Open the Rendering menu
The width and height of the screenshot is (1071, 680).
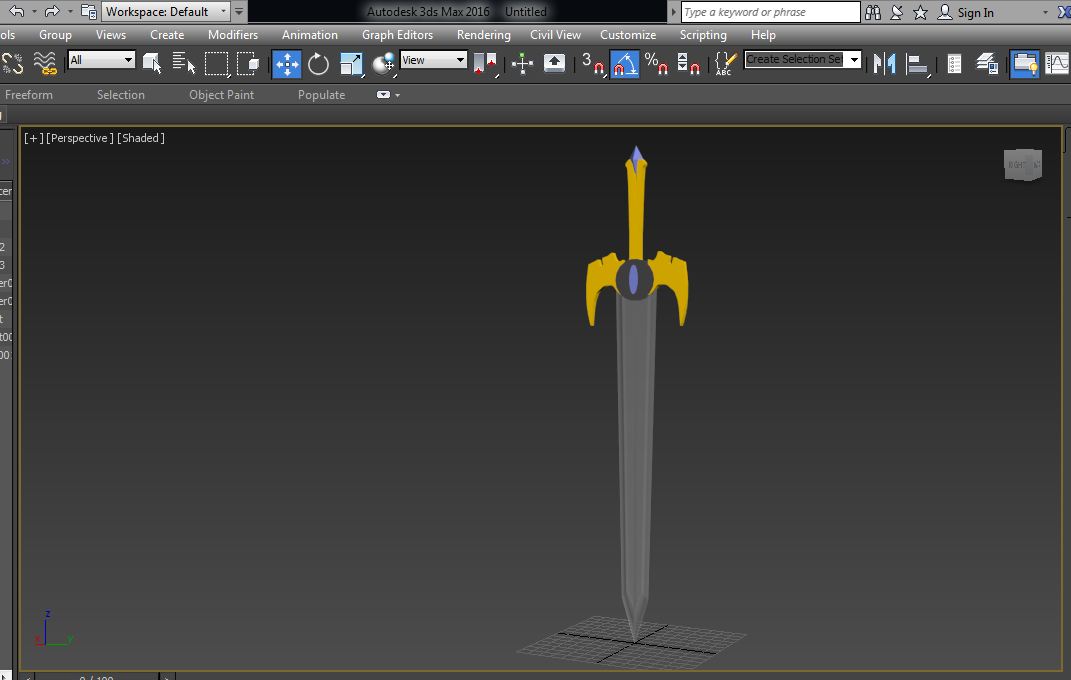coord(484,35)
